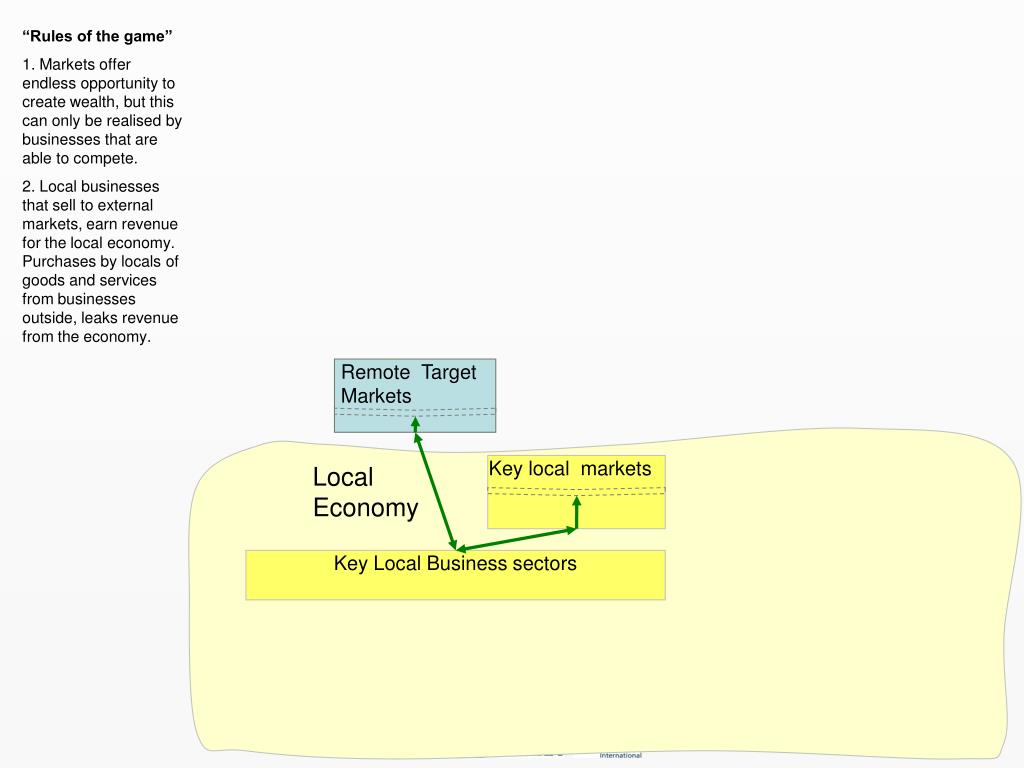
Task: Click the Key Local Business sectors box
Action: click(455, 575)
